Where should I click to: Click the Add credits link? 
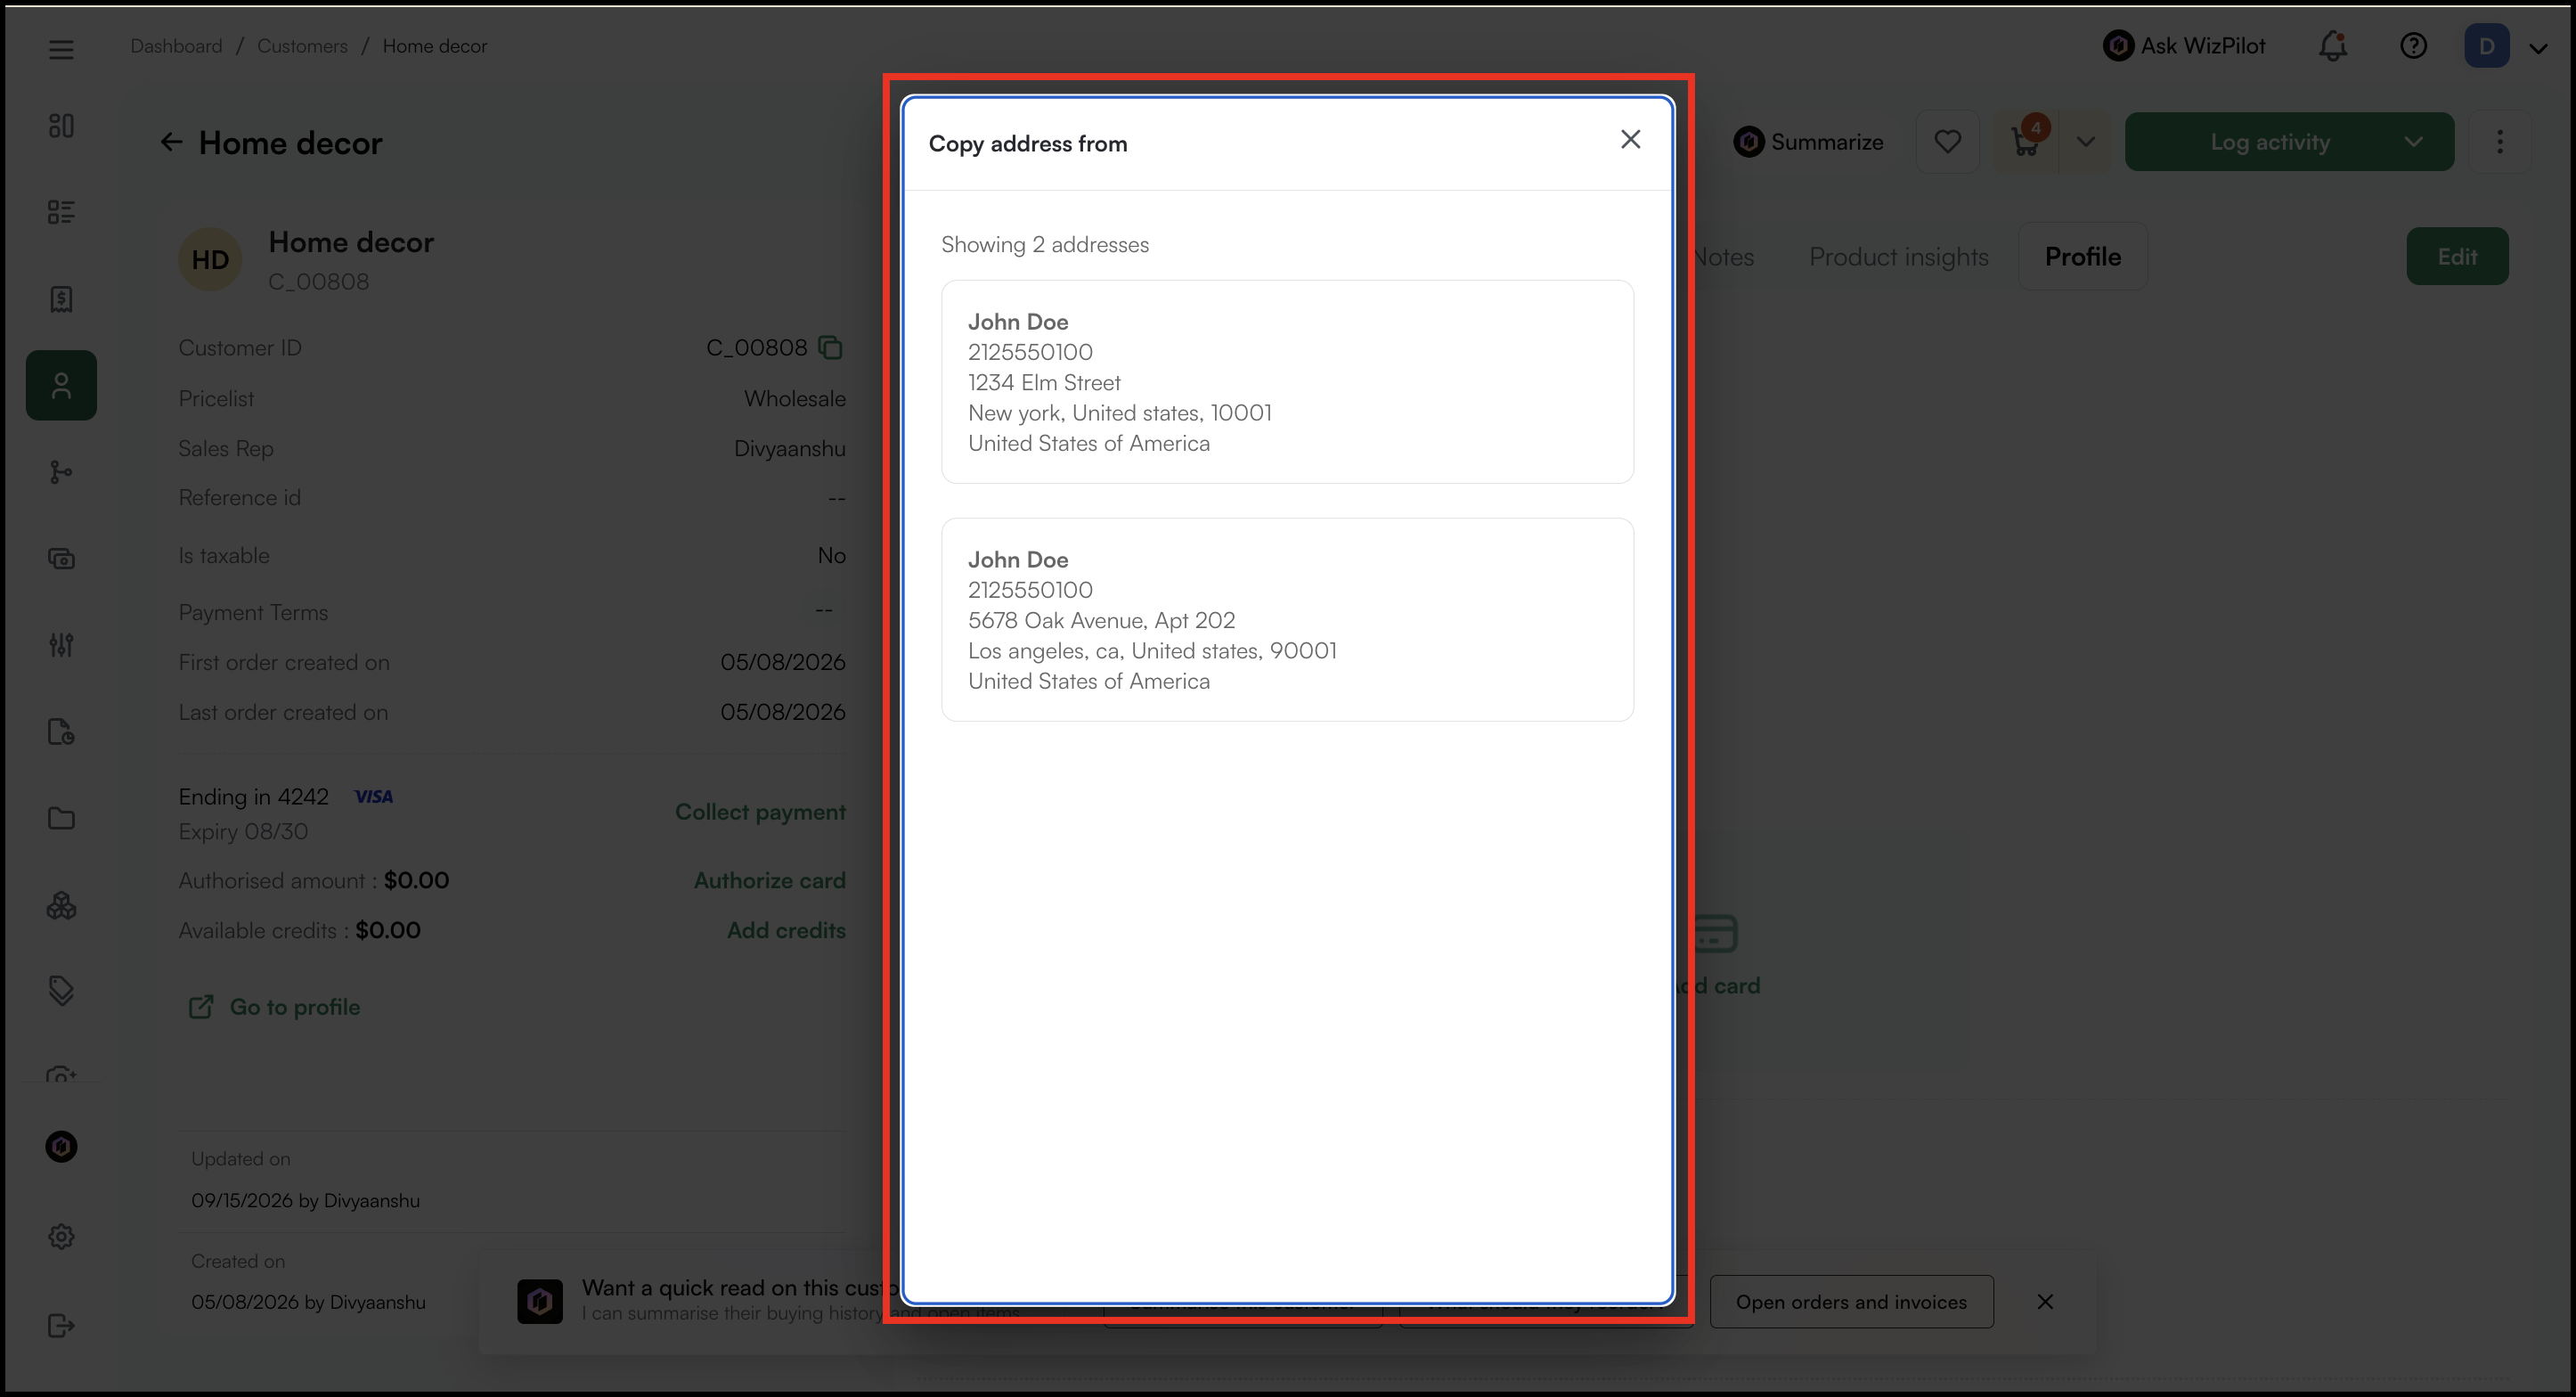786,930
